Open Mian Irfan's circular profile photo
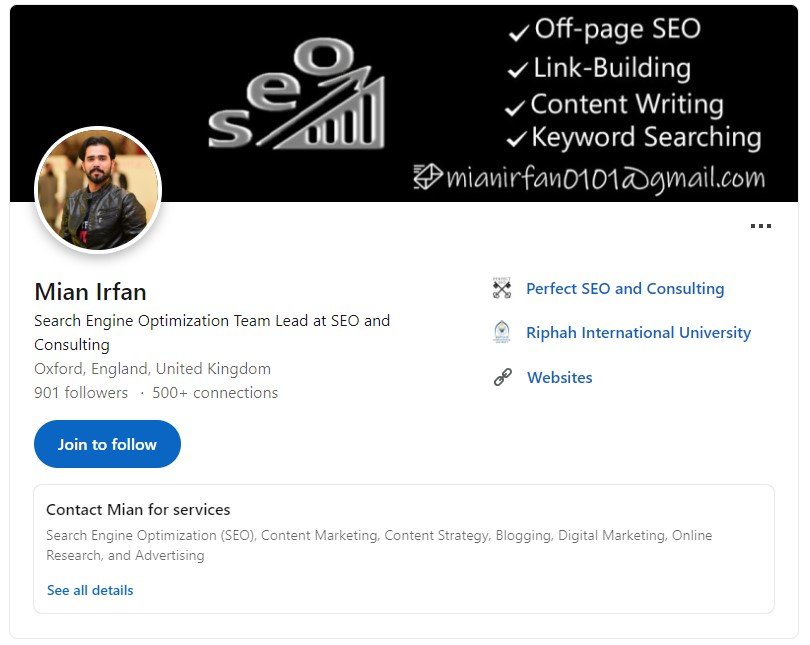The width and height of the screenshot is (810, 645). point(98,190)
